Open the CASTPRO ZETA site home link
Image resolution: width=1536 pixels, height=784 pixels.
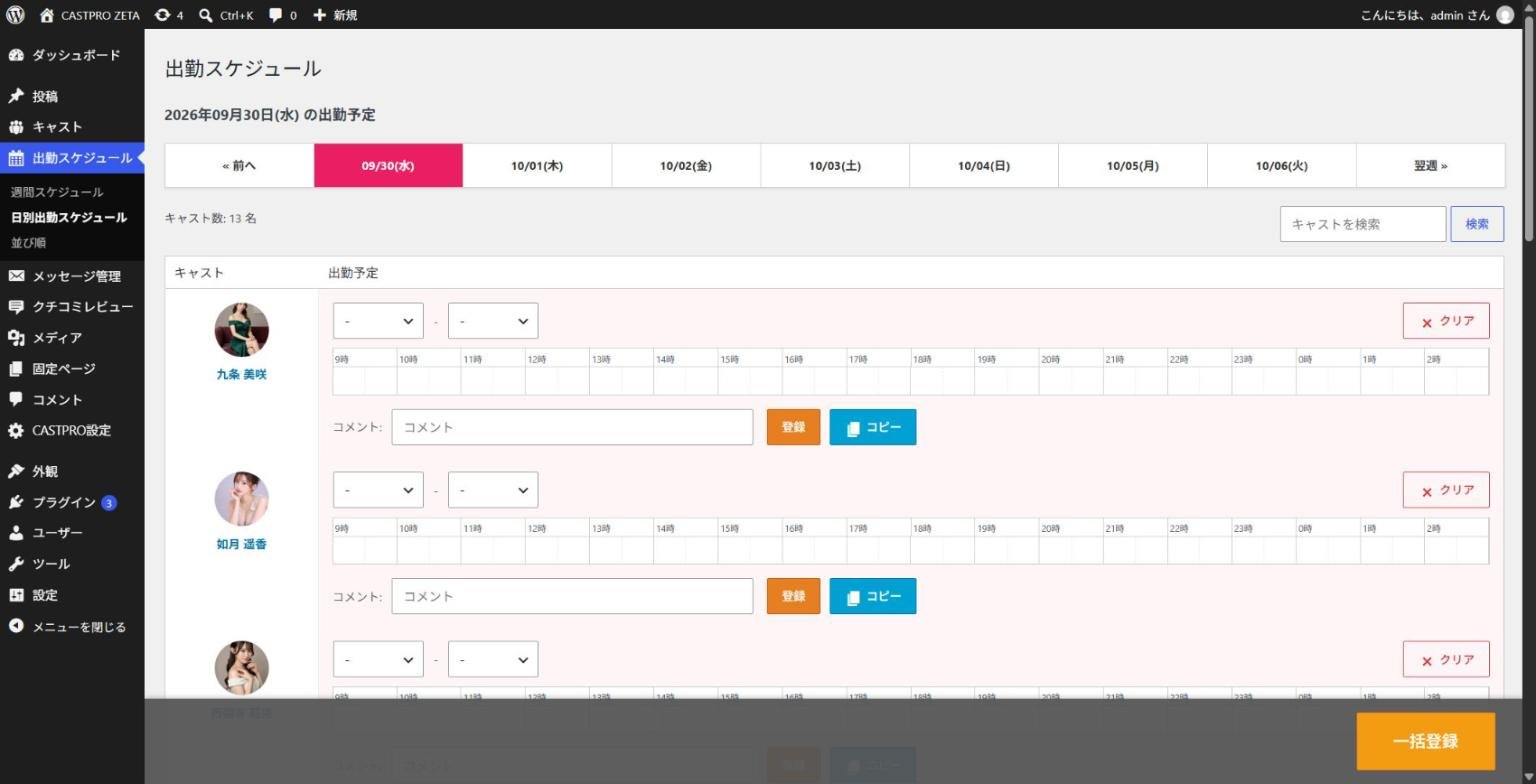(x=89, y=15)
